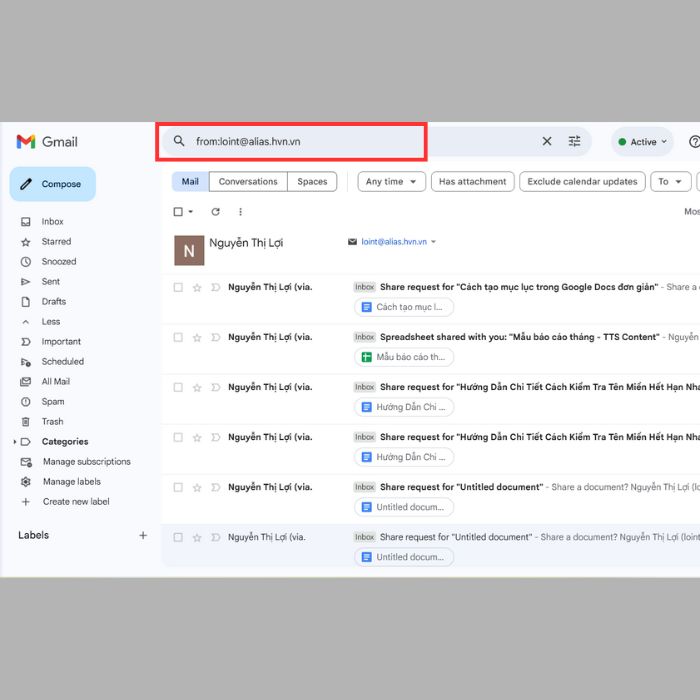
Task: Open Manage subscriptions
Action: coord(87,462)
